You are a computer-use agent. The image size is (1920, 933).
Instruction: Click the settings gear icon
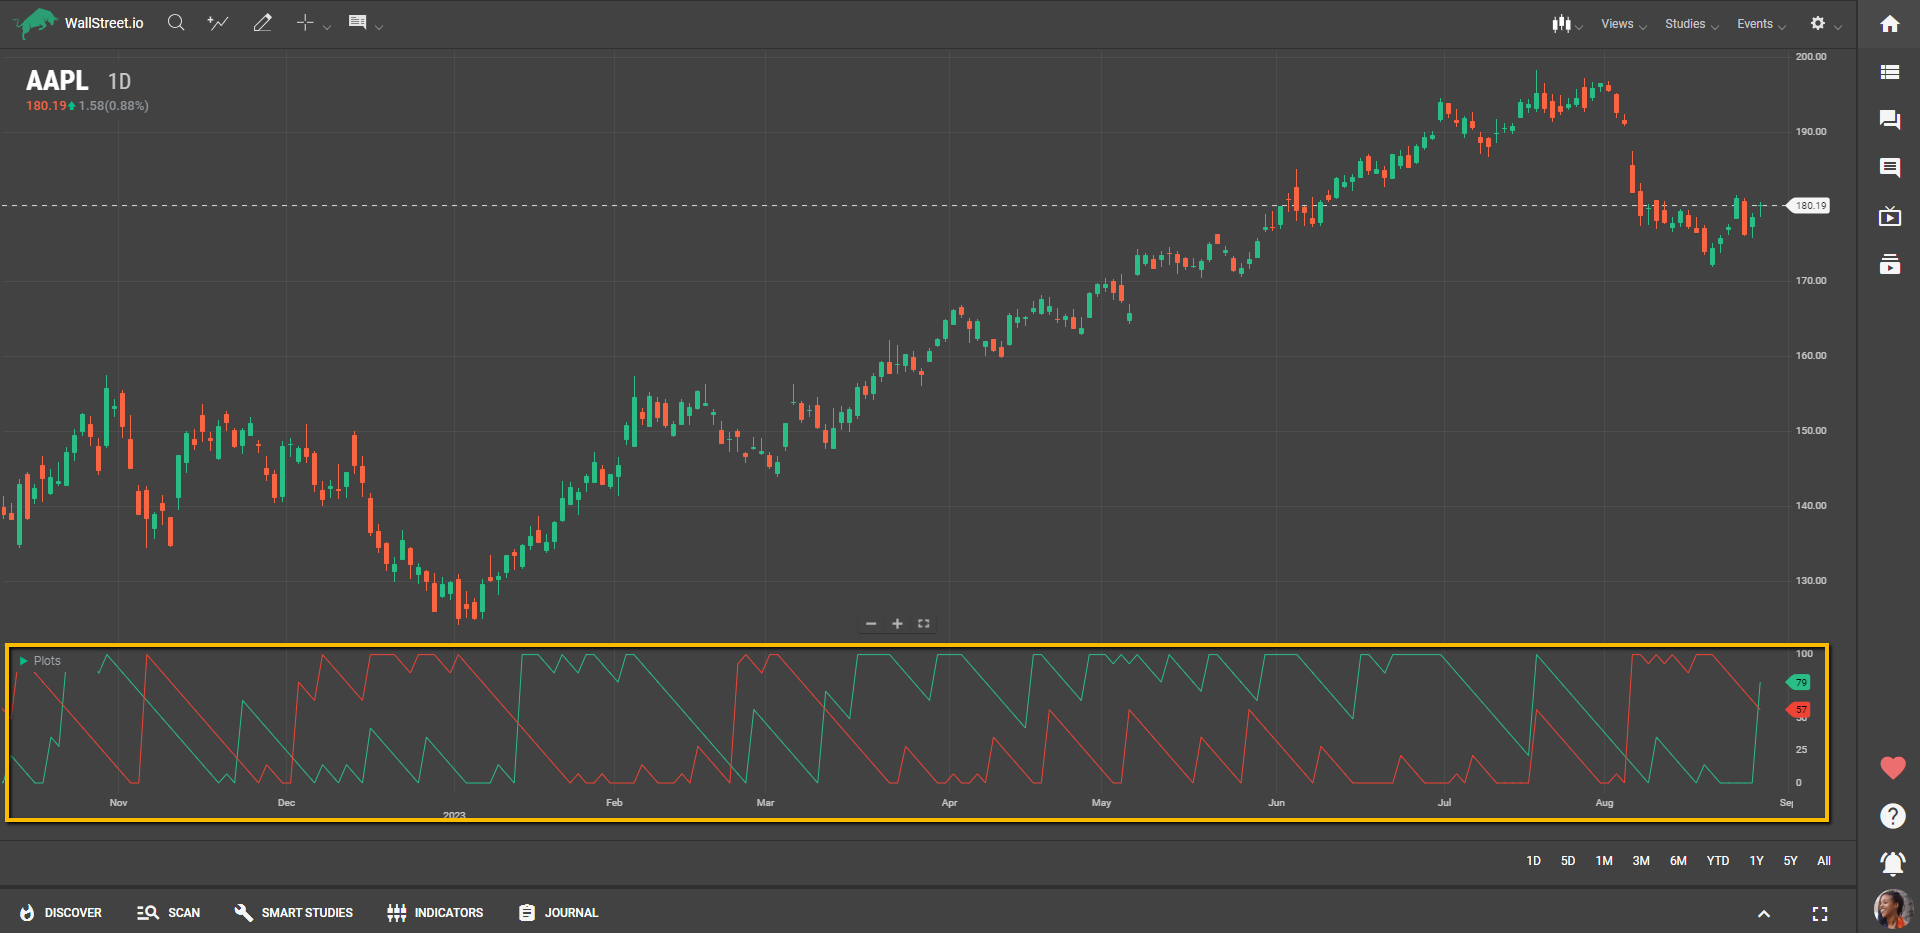click(1818, 23)
